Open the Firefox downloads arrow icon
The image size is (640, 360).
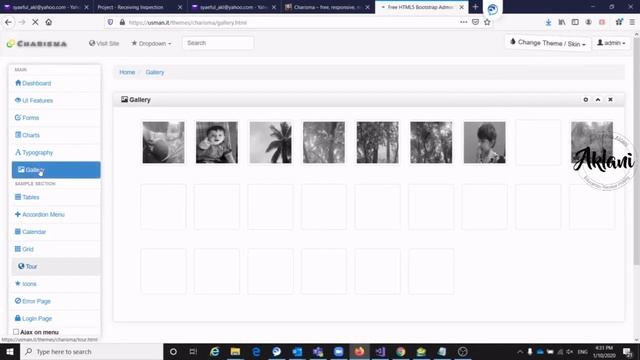(548, 22)
